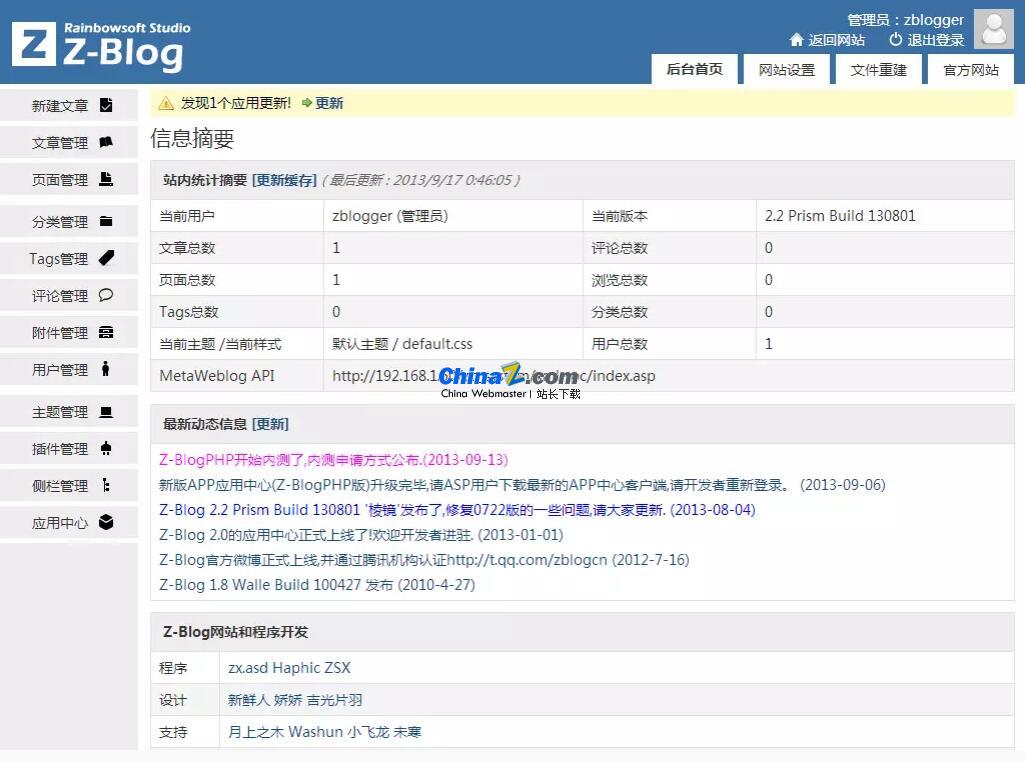
Task: Click the 应用中心 box icon
Action: pos(106,522)
